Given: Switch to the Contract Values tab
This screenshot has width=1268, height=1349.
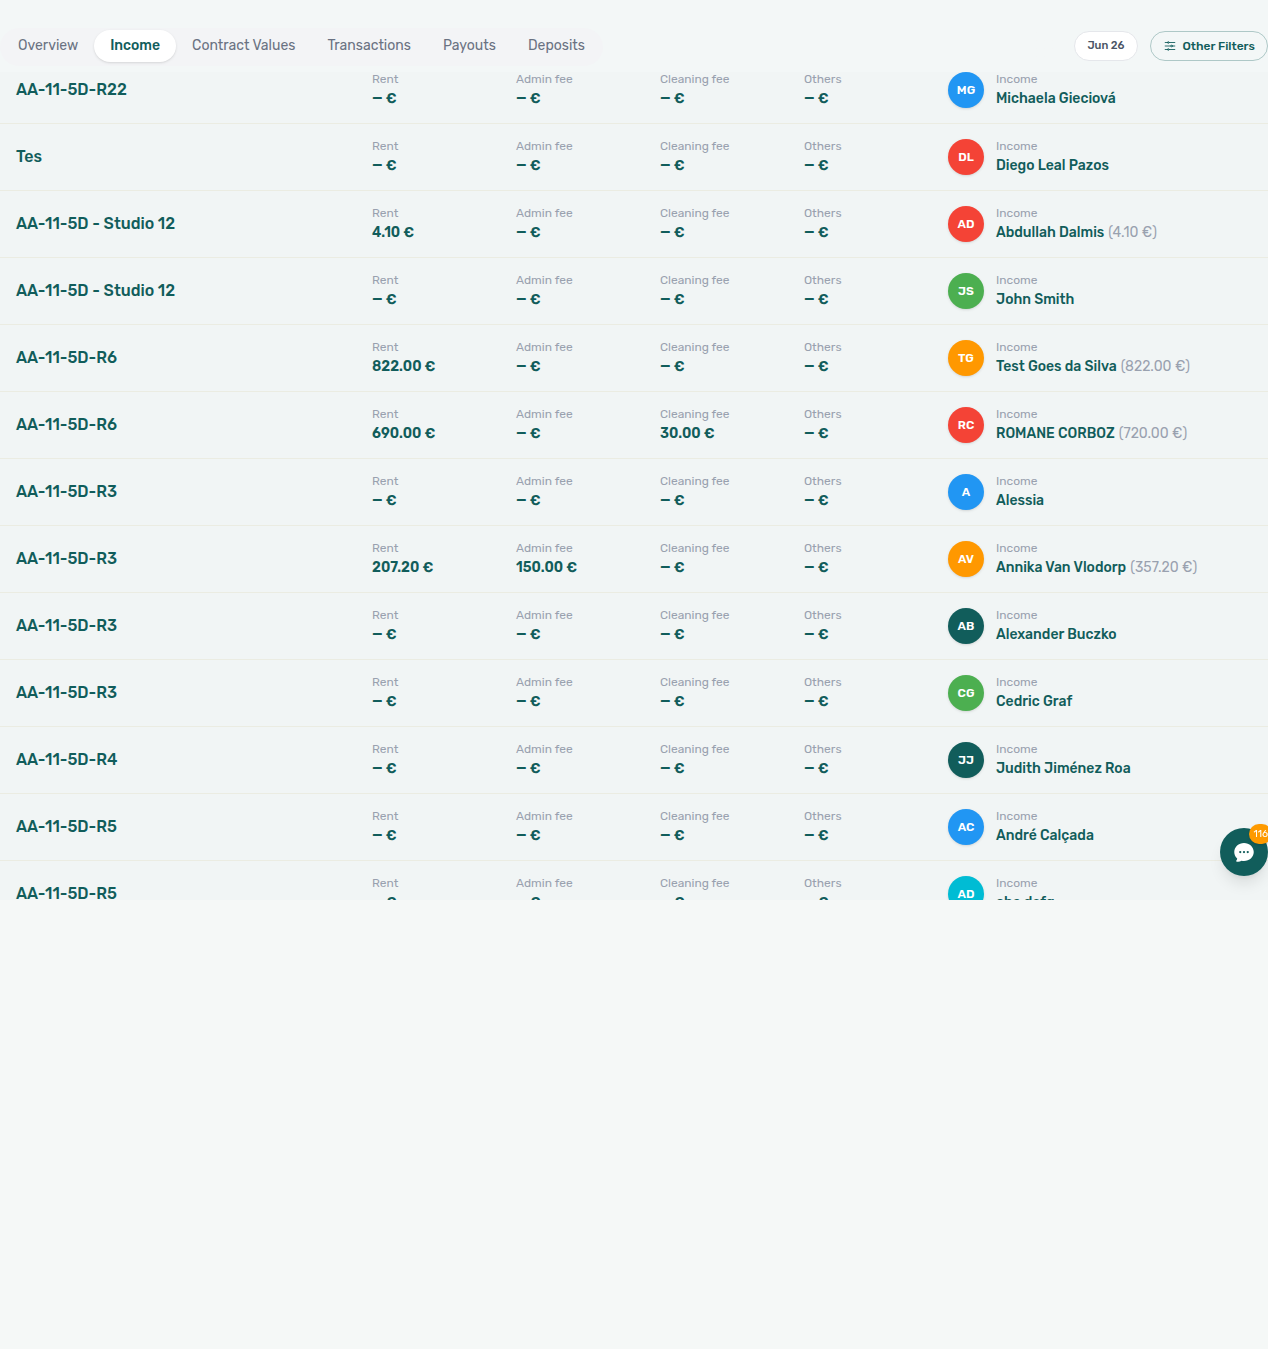Looking at the screenshot, I should coord(244,45).
